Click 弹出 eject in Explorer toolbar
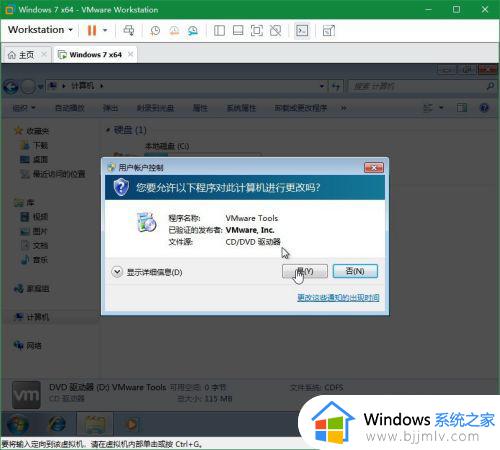 coord(110,108)
